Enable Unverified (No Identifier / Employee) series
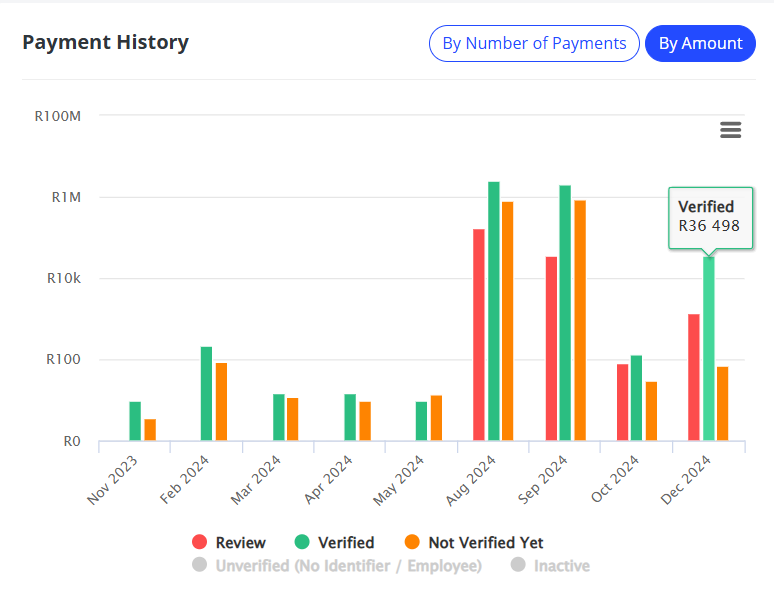The width and height of the screenshot is (774, 595). click(350, 566)
